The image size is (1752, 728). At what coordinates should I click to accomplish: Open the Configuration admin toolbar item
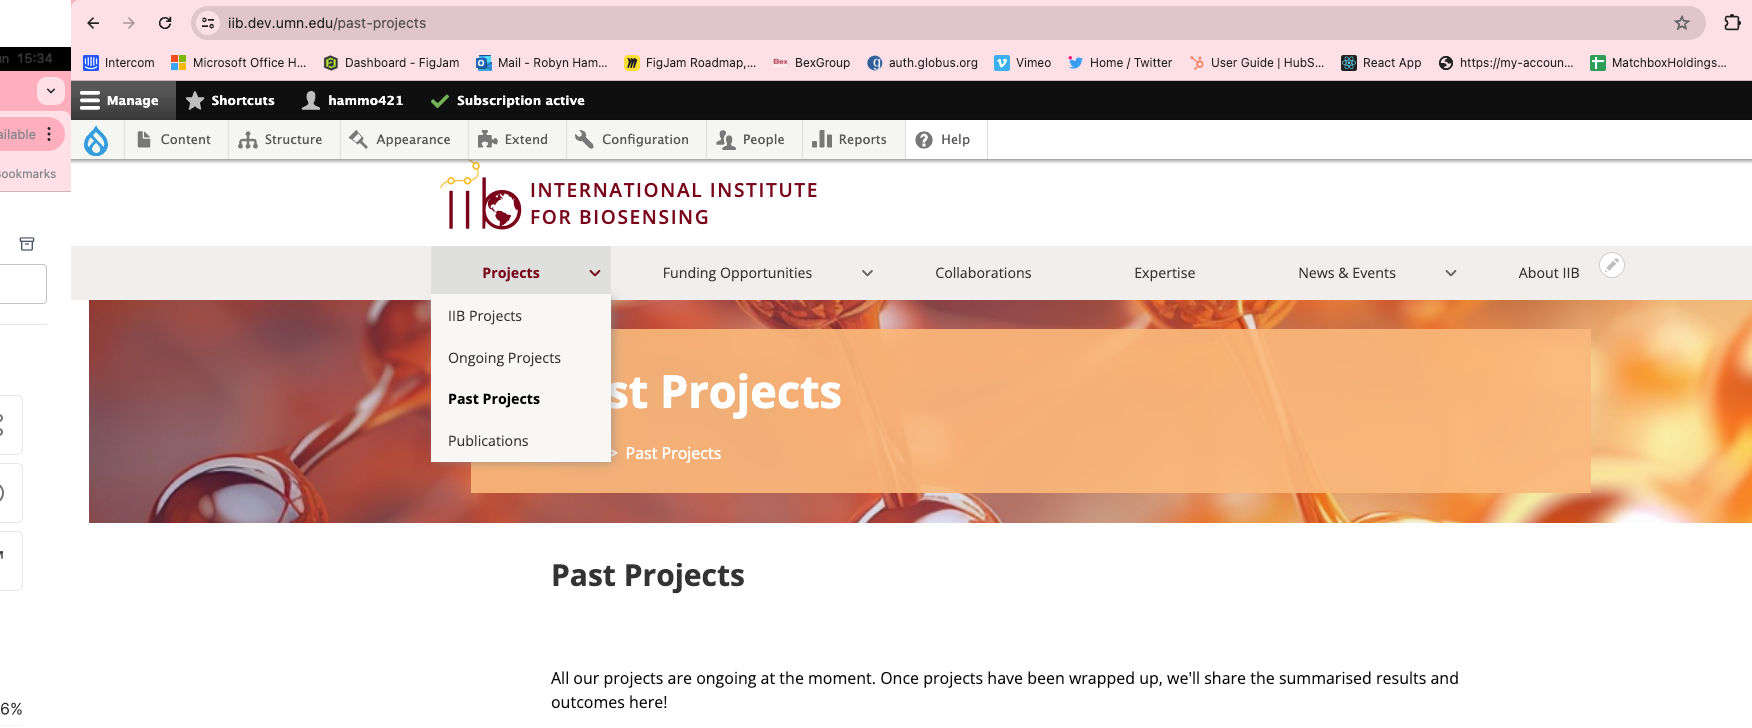pos(633,140)
